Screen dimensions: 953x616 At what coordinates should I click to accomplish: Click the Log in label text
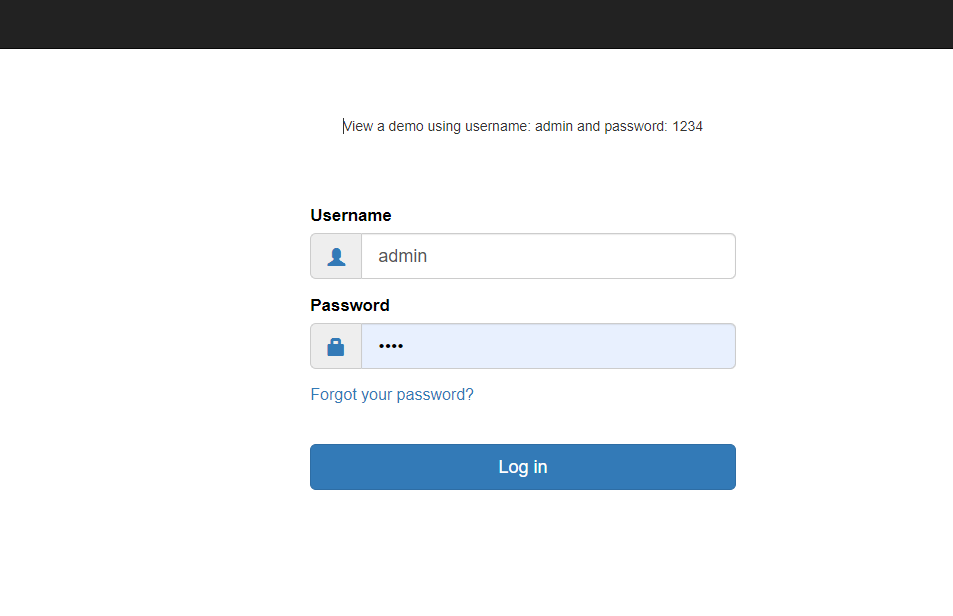(x=523, y=467)
